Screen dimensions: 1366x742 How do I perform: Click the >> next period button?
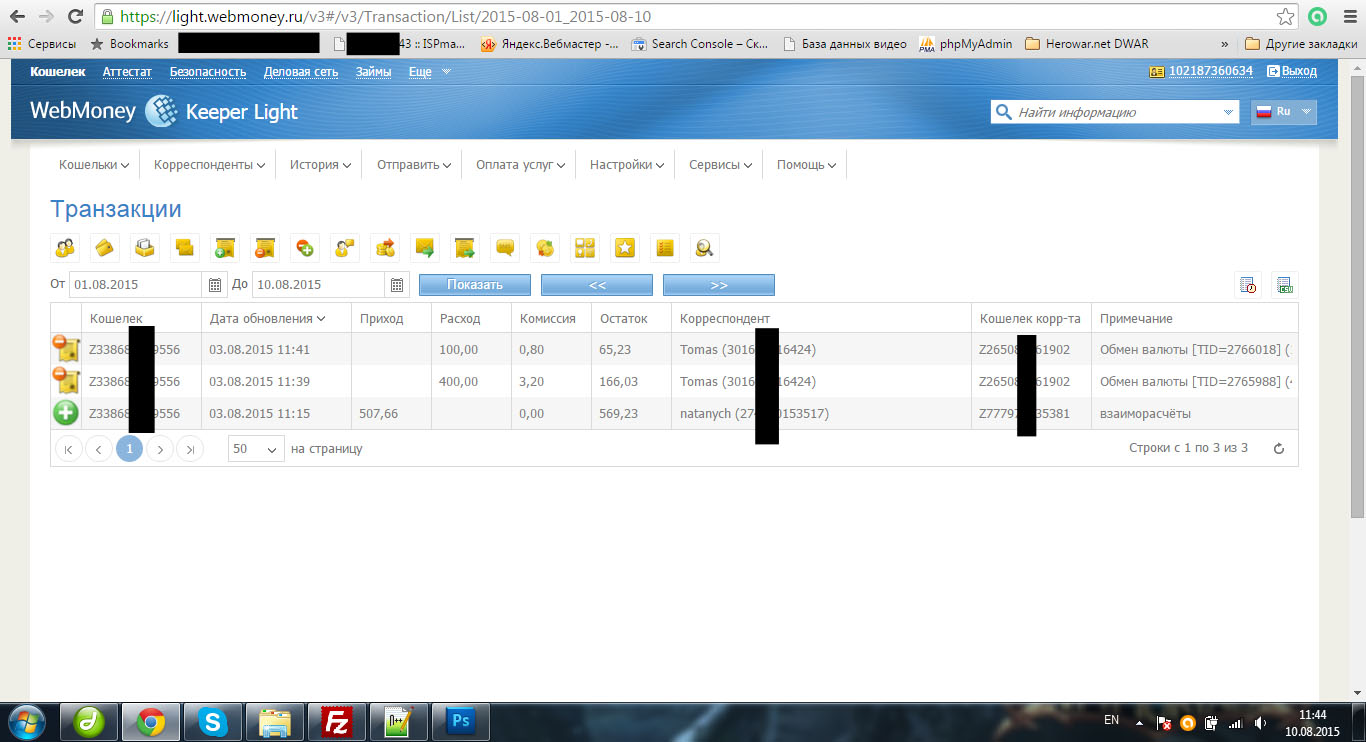[719, 285]
